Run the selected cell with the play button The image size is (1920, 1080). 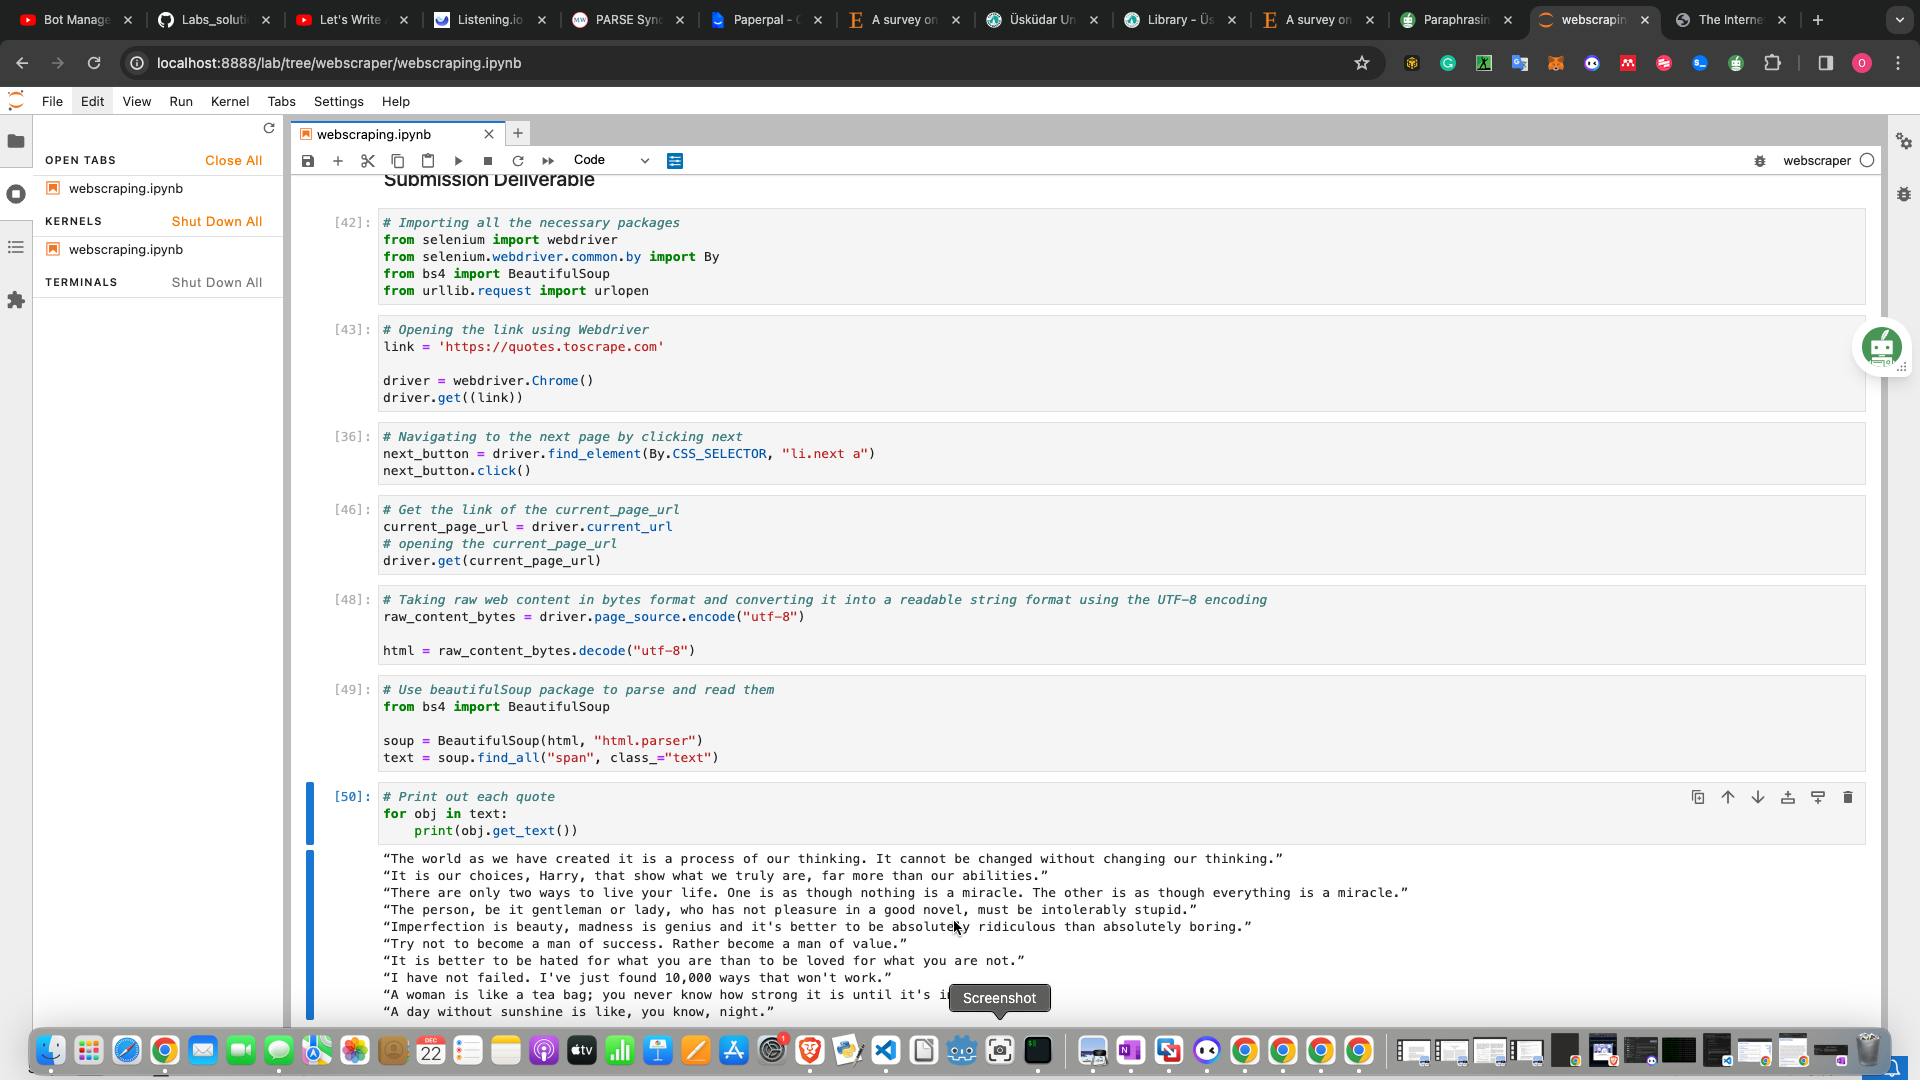(x=458, y=161)
